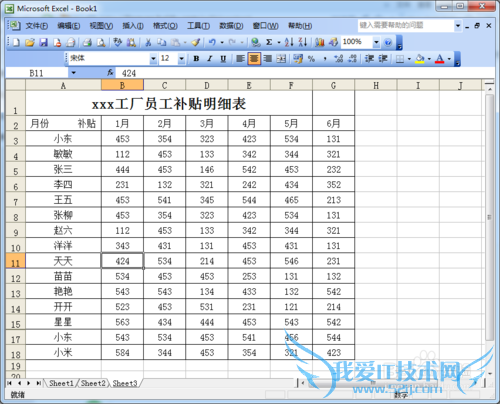Image resolution: width=500 pixels, height=404 pixels.
Task: Expand the font size 12 dropdown
Action: coord(181,59)
